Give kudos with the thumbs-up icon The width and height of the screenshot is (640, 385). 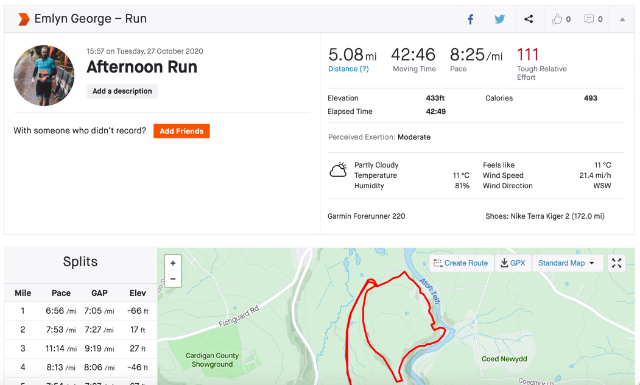tap(557, 19)
